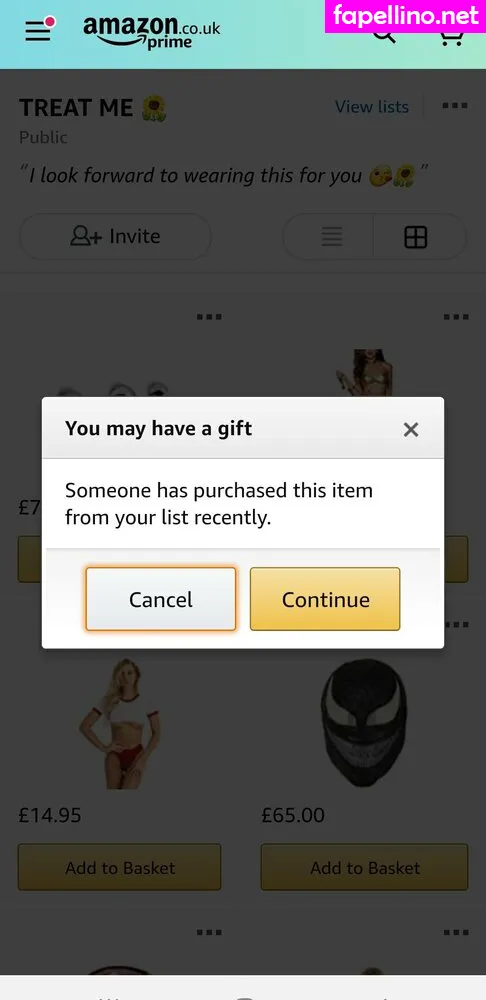Invite someone to the list
Screen dimensions: 486x1000
click(115, 237)
